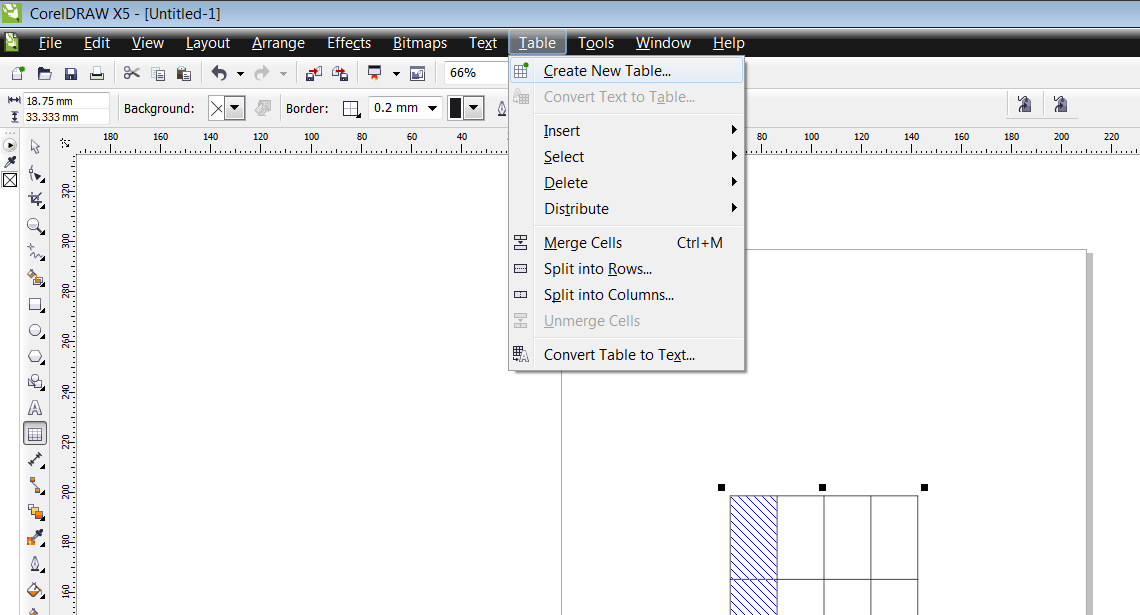Select the Pick tool
This screenshot has width=1140, height=615.
[x=35, y=147]
